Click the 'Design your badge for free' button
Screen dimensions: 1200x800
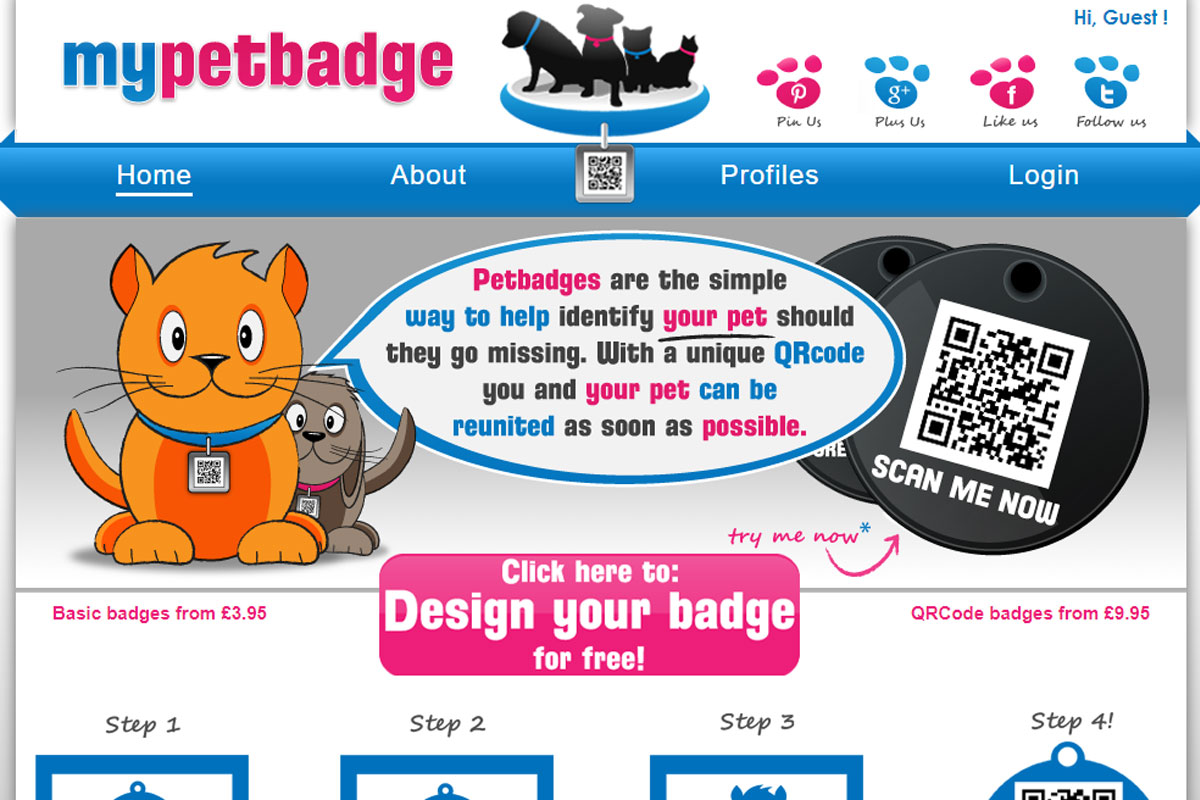pos(589,615)
